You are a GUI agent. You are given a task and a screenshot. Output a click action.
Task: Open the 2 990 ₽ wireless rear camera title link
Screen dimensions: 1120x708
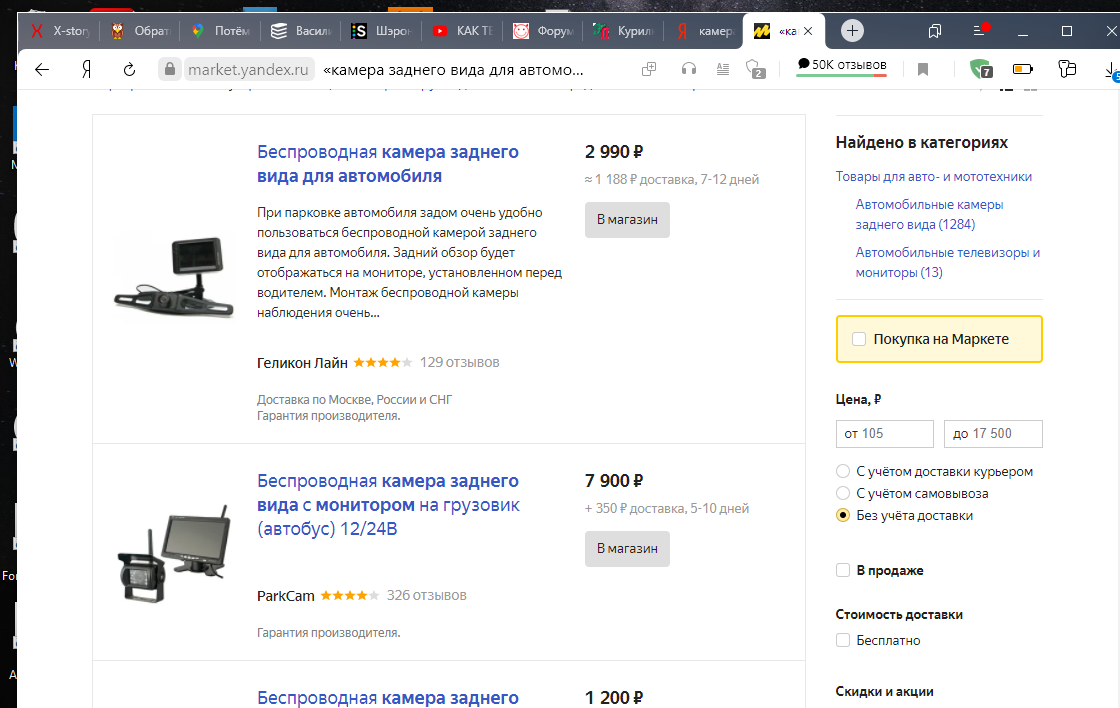click(x=388, y=164)
